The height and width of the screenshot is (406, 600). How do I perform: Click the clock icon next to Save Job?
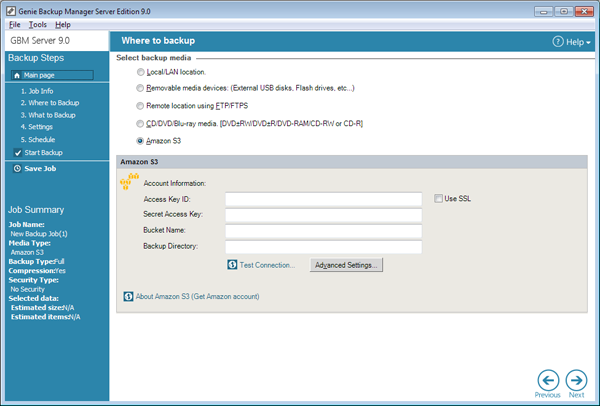(x=17, y=168)
